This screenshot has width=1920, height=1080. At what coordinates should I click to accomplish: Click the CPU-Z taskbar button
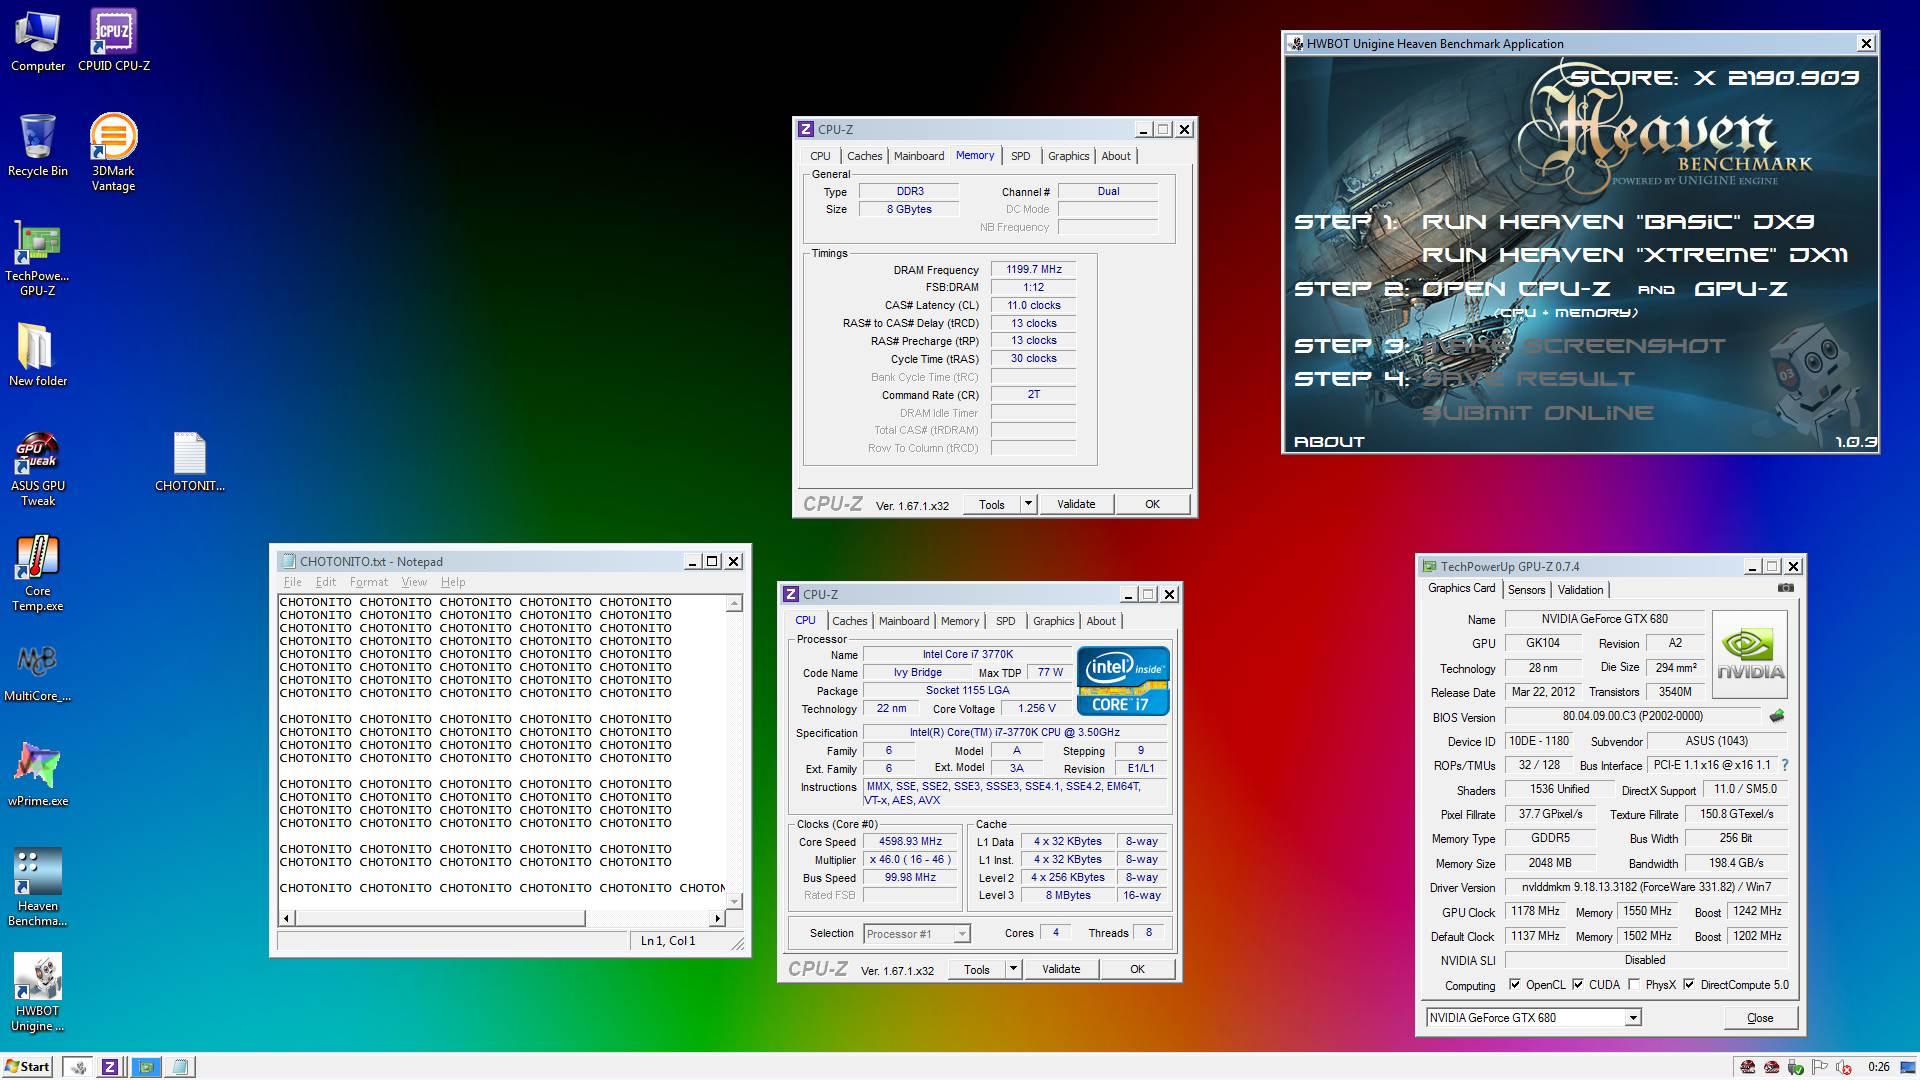click(x=110, y=1067)
